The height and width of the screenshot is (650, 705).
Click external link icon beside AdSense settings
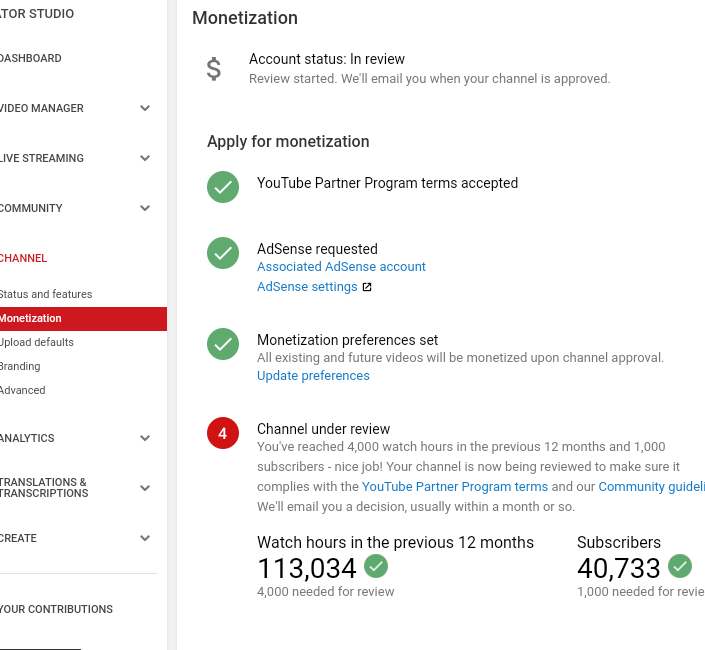pos(367,287)
